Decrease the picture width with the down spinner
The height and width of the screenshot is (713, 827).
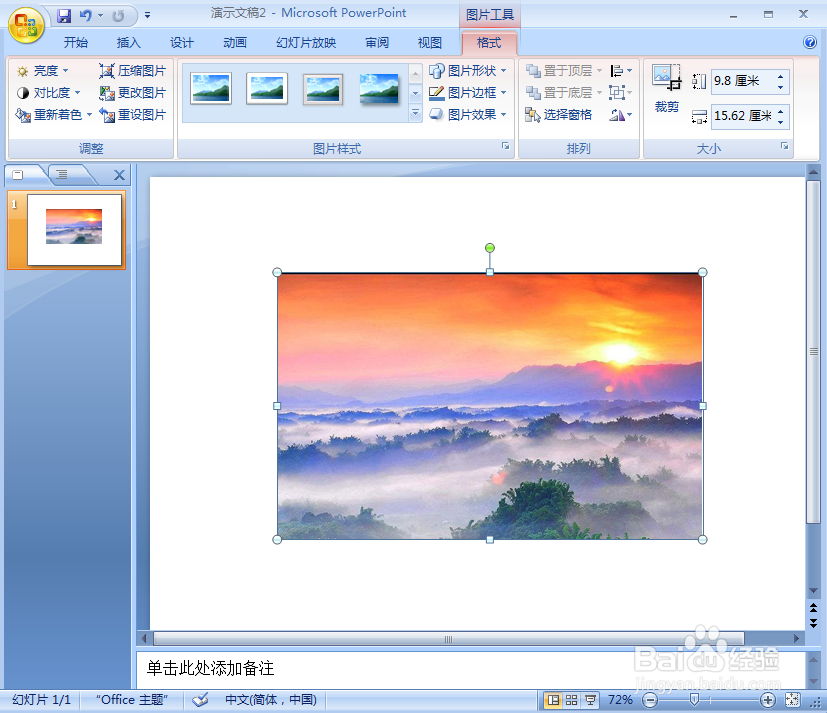(781, 122)
